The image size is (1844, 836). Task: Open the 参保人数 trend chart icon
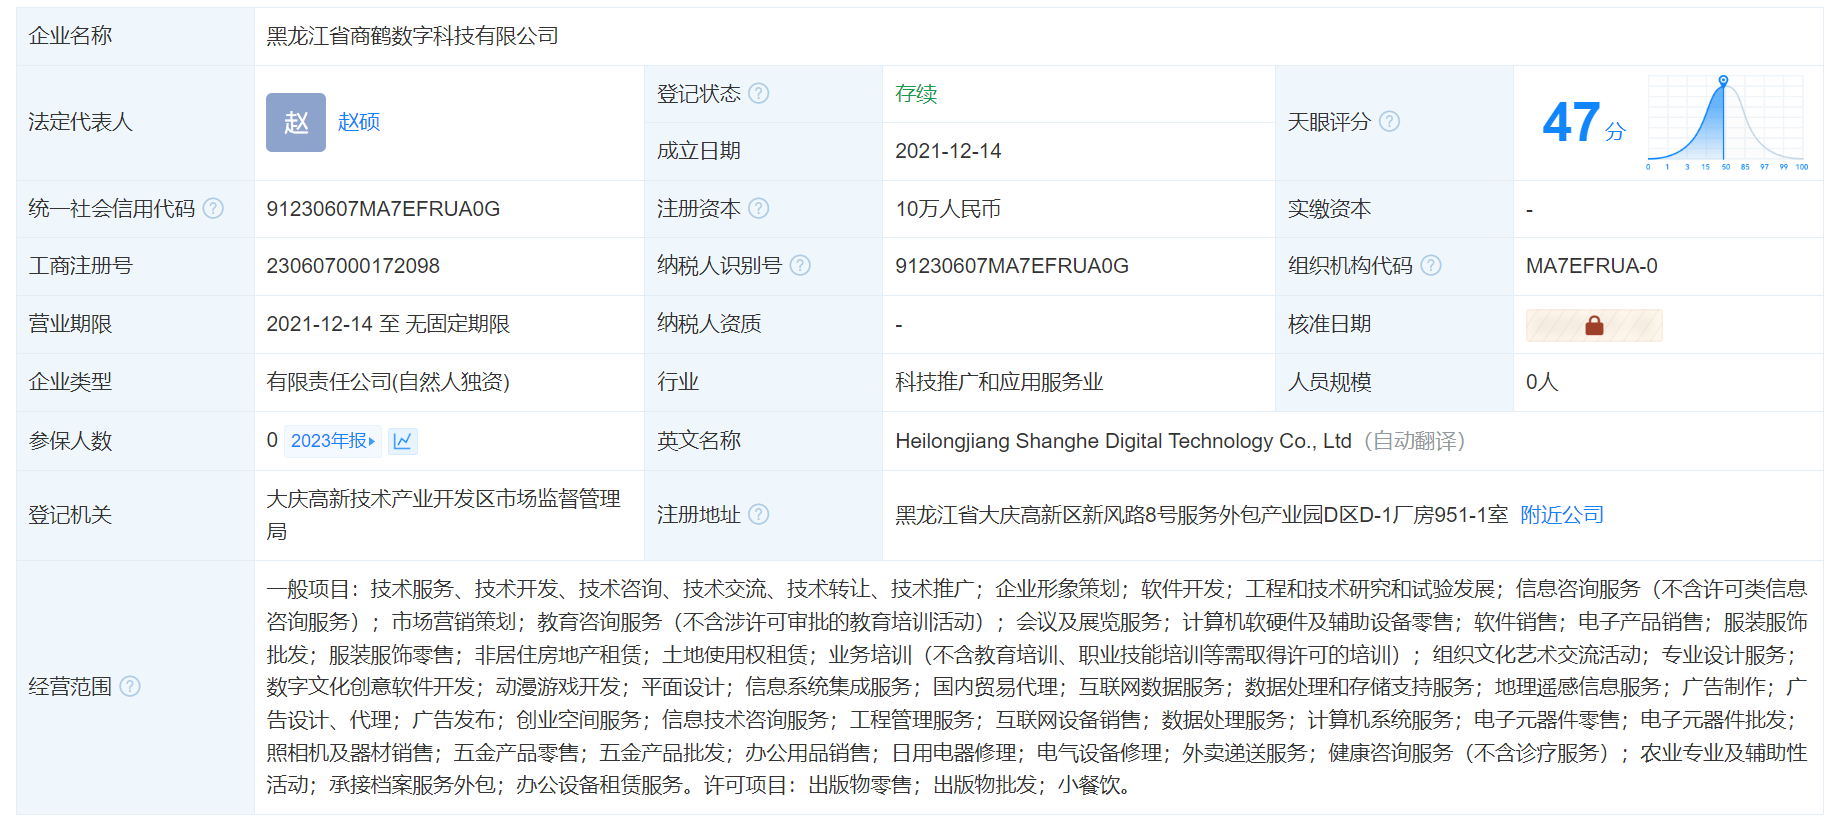[x=403, y=441]
